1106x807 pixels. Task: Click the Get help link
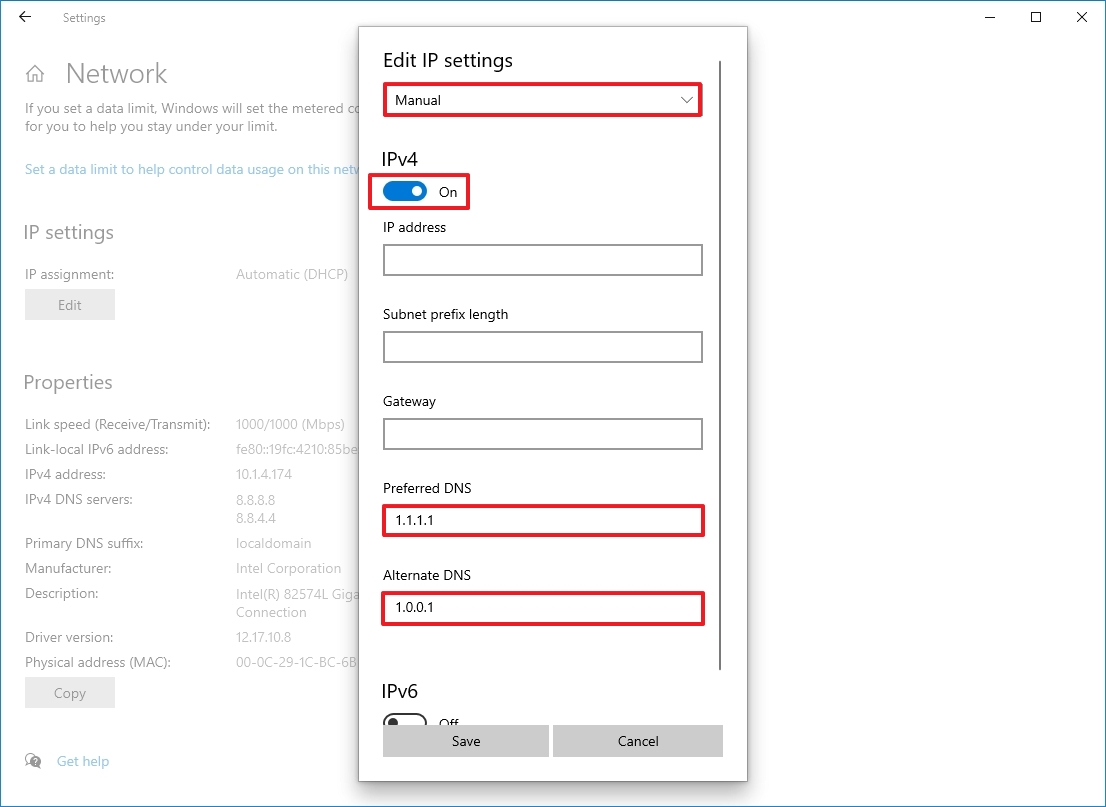tap(83, 761)
